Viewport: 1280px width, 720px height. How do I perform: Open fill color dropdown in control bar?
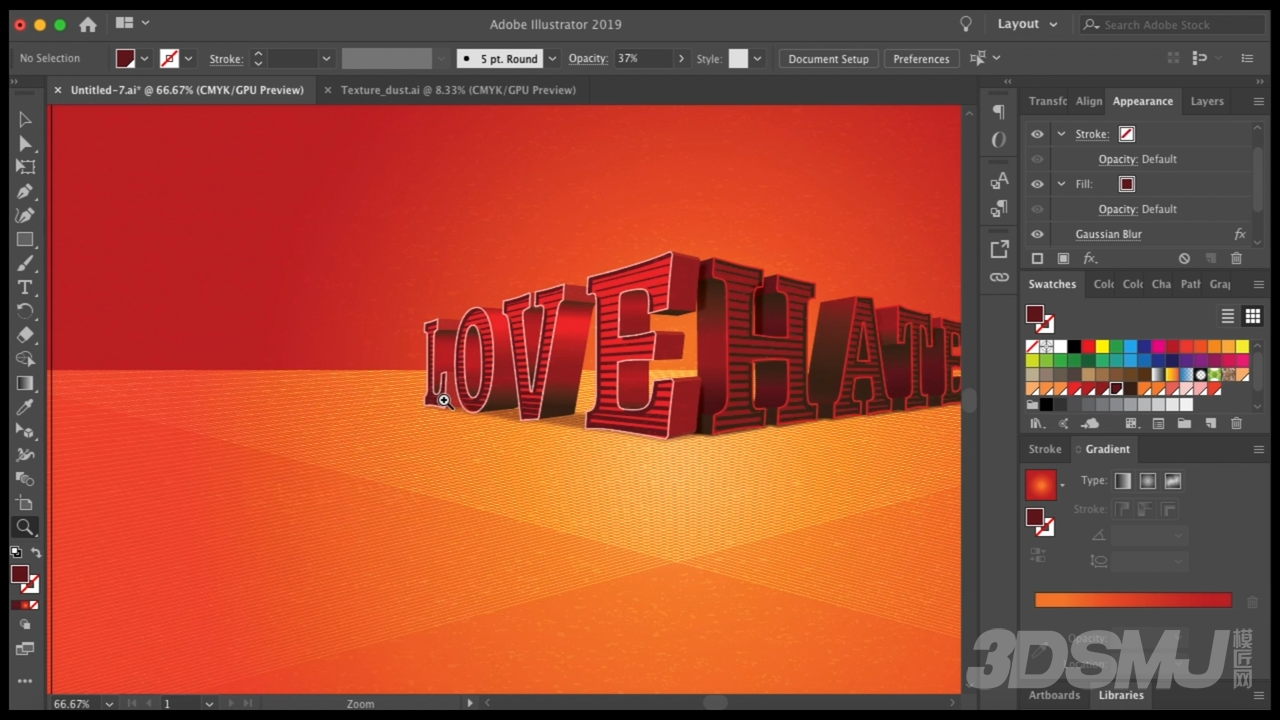(144, 58)
